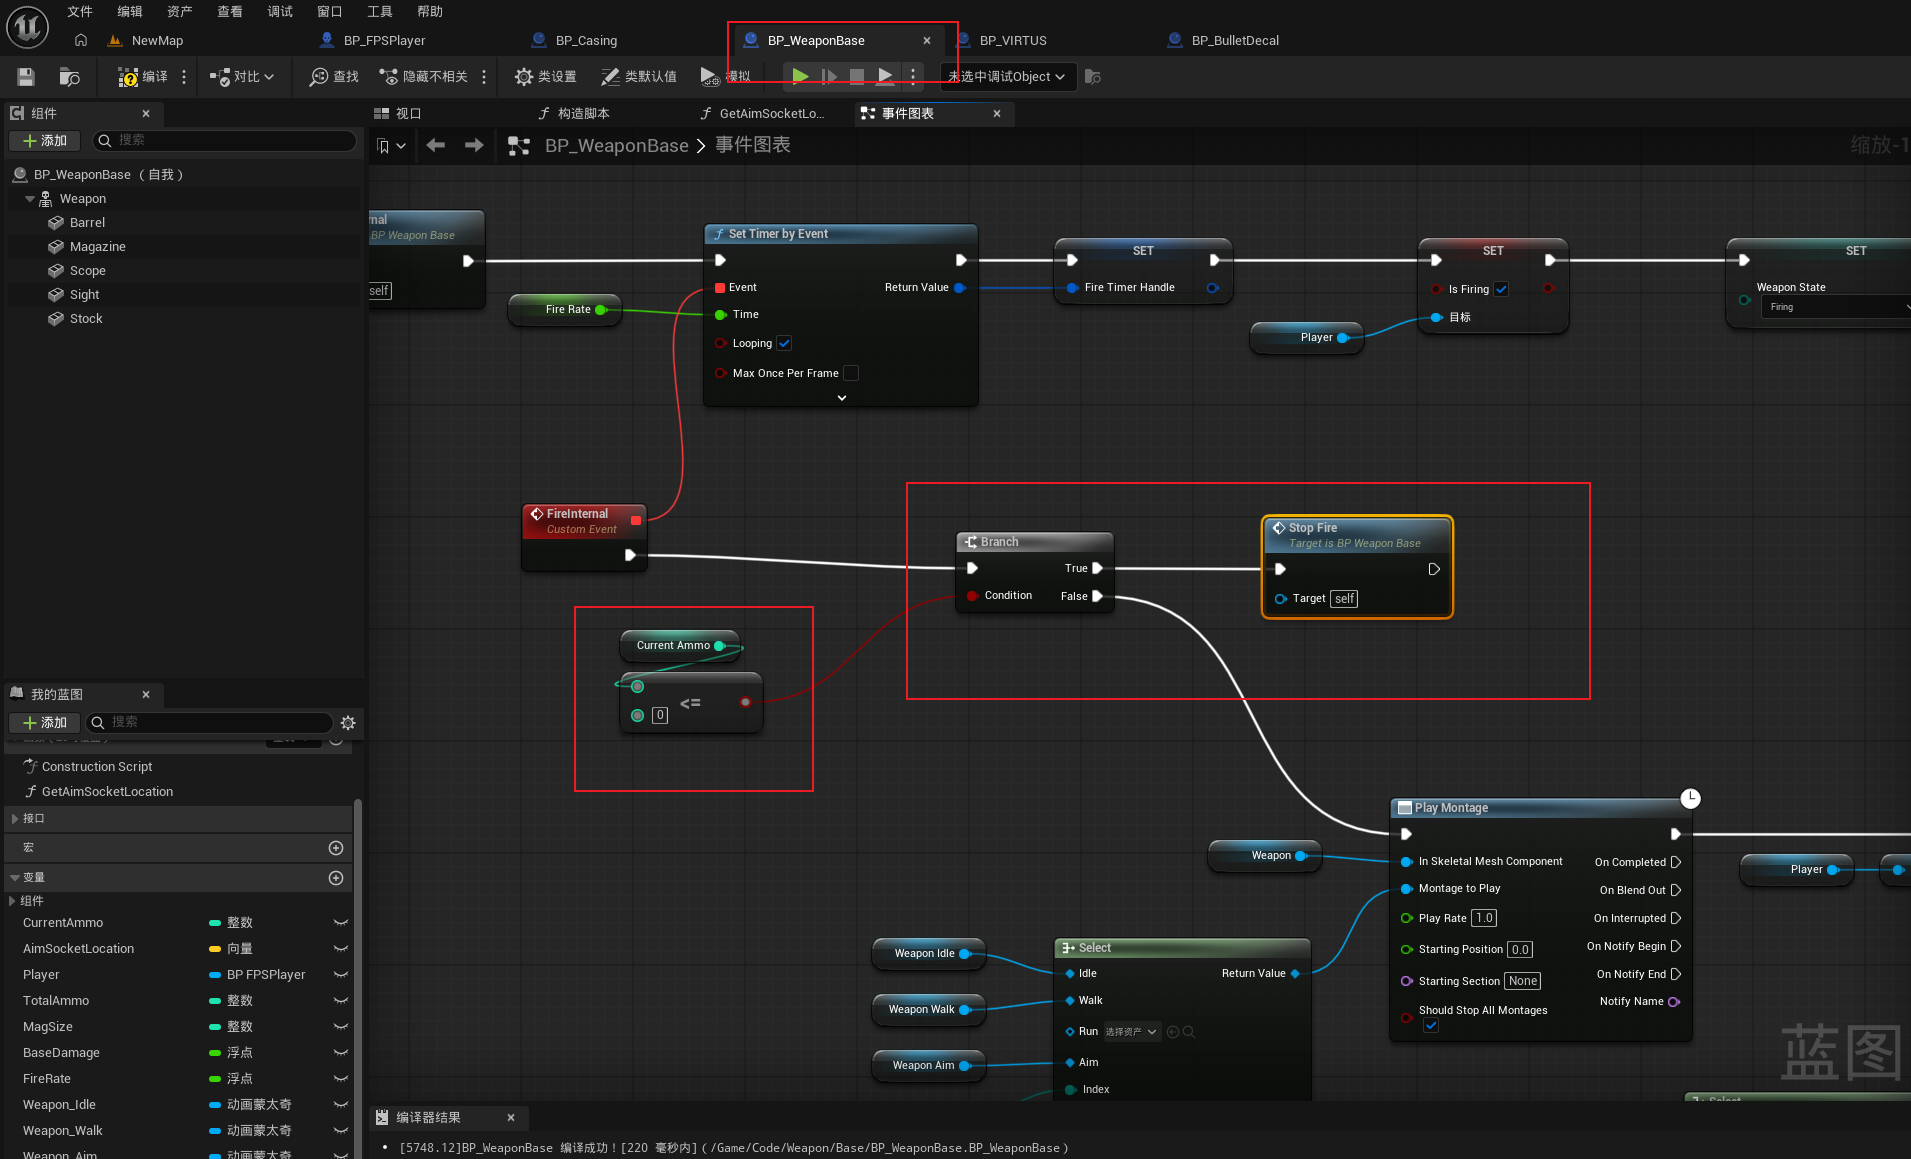The height and width of the screenshot is (1159, 1911).
Task: Click the stop simulation icon
Action: (x=857, y=76)
